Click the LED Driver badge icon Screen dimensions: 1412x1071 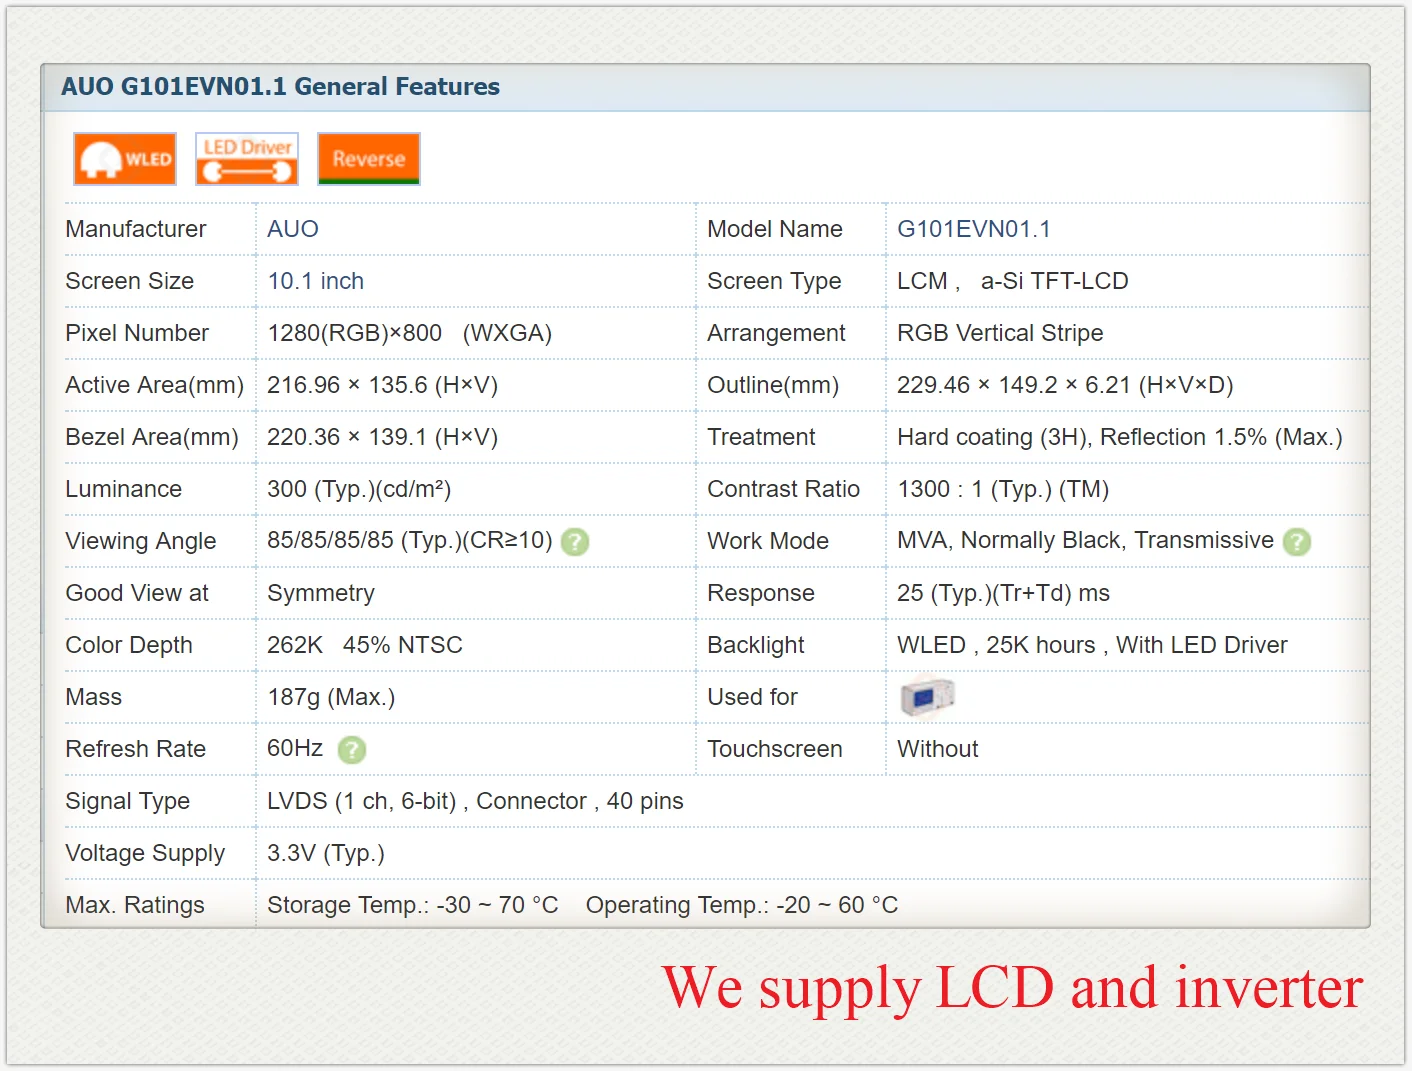[x=247, y=159]
